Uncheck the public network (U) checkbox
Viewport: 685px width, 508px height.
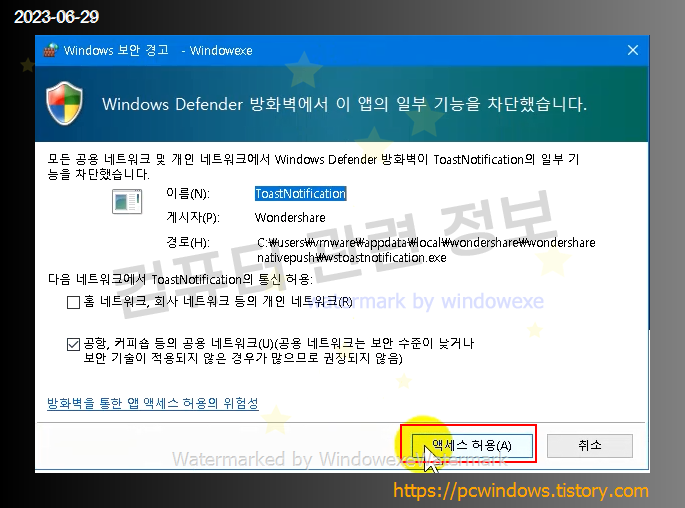73,344
